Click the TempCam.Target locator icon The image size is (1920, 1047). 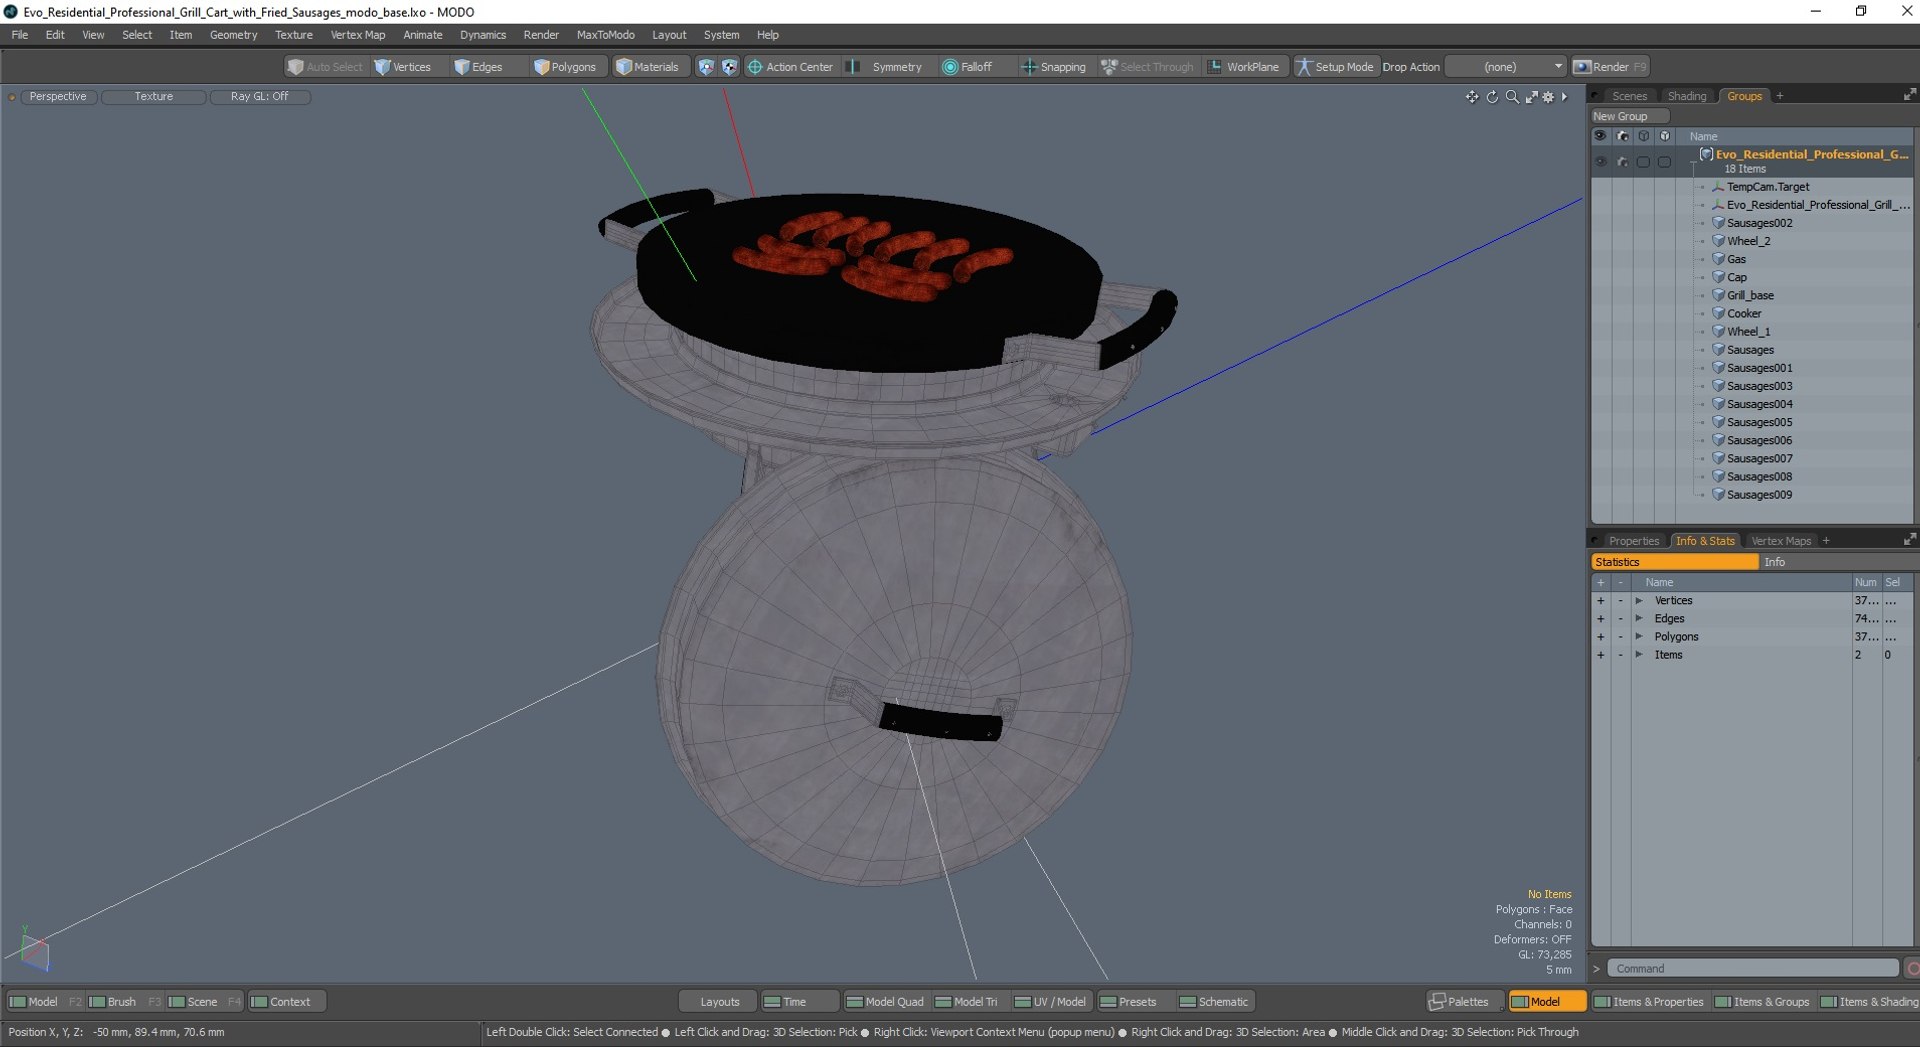pos(1718,187)
